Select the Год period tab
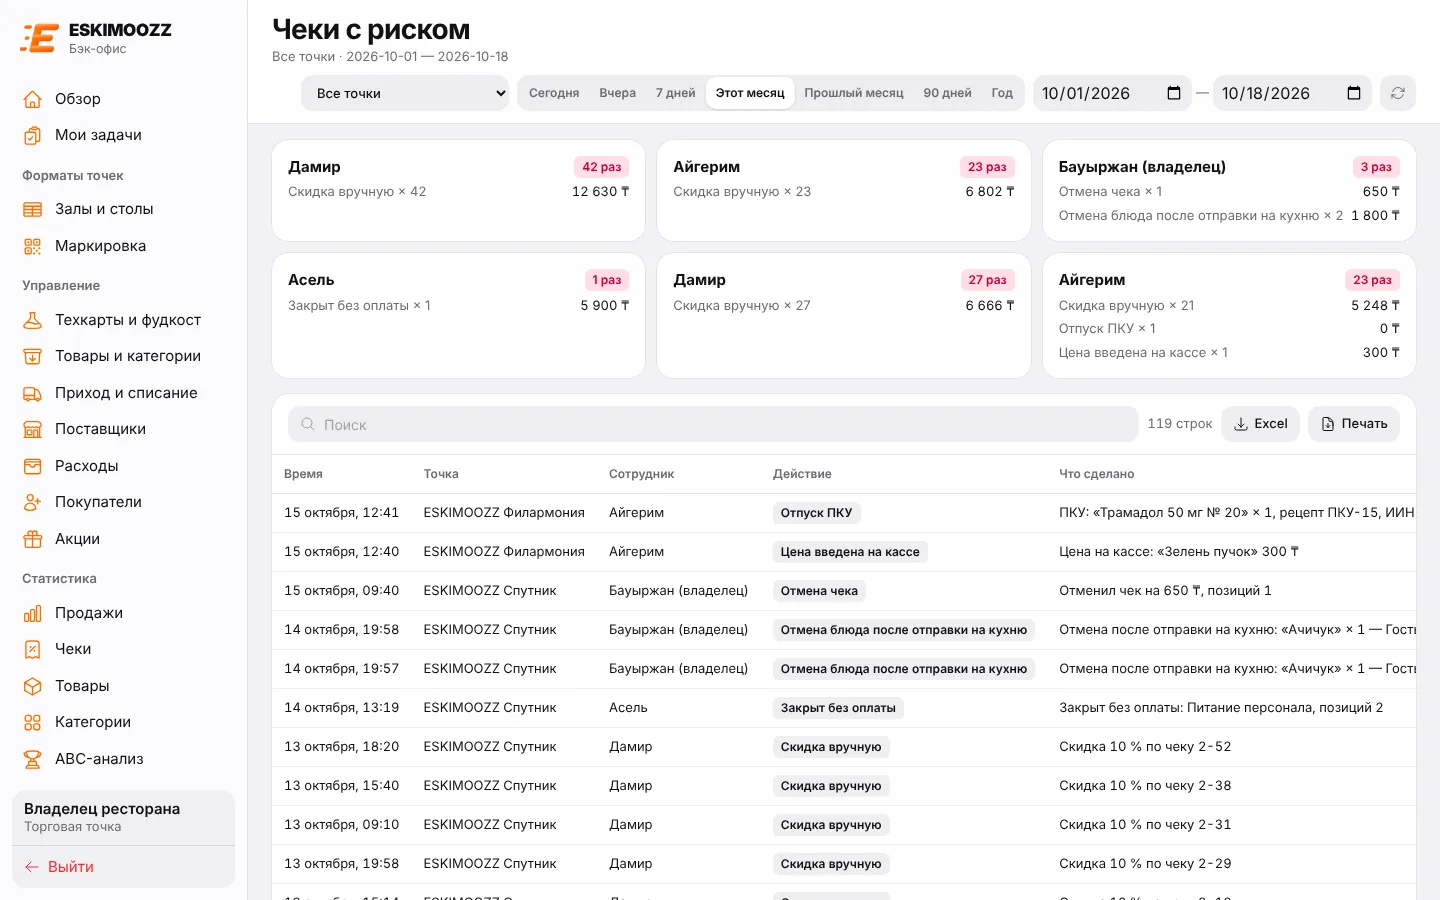 coord(1002,93)
